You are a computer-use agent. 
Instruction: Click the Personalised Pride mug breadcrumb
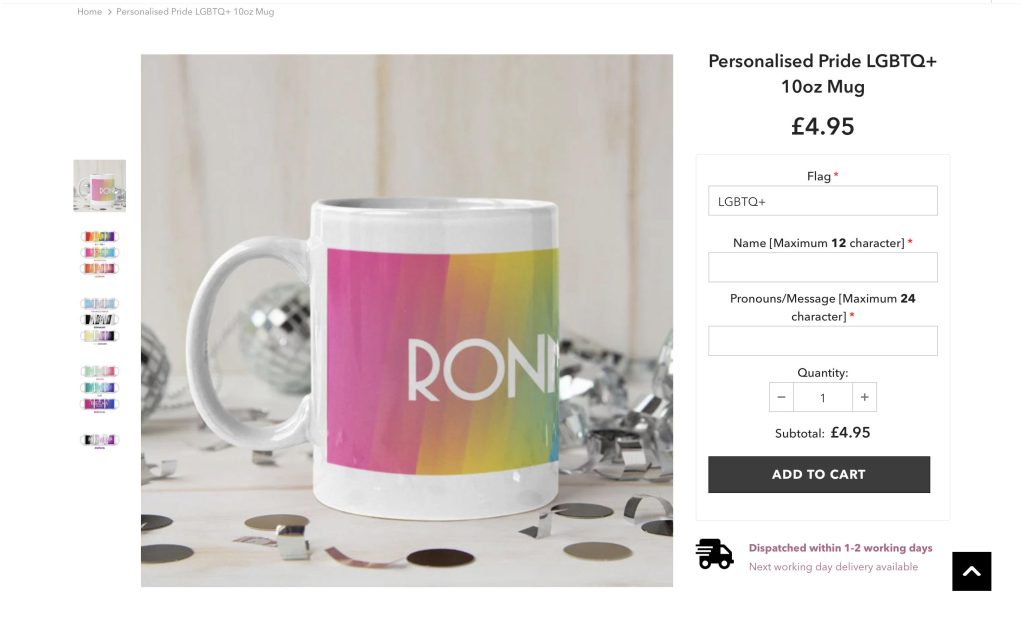[x=195, y=12]
